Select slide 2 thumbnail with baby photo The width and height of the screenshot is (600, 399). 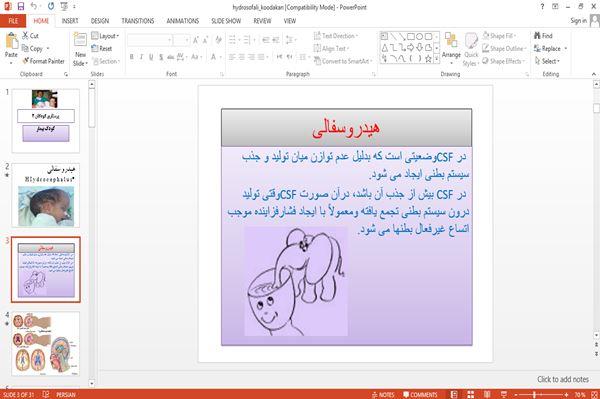tap(46, 195)
